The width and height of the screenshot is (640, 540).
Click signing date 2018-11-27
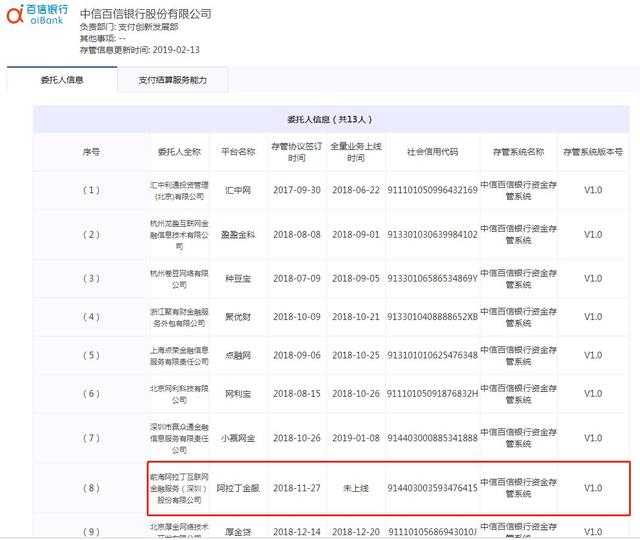click(297, 488)
